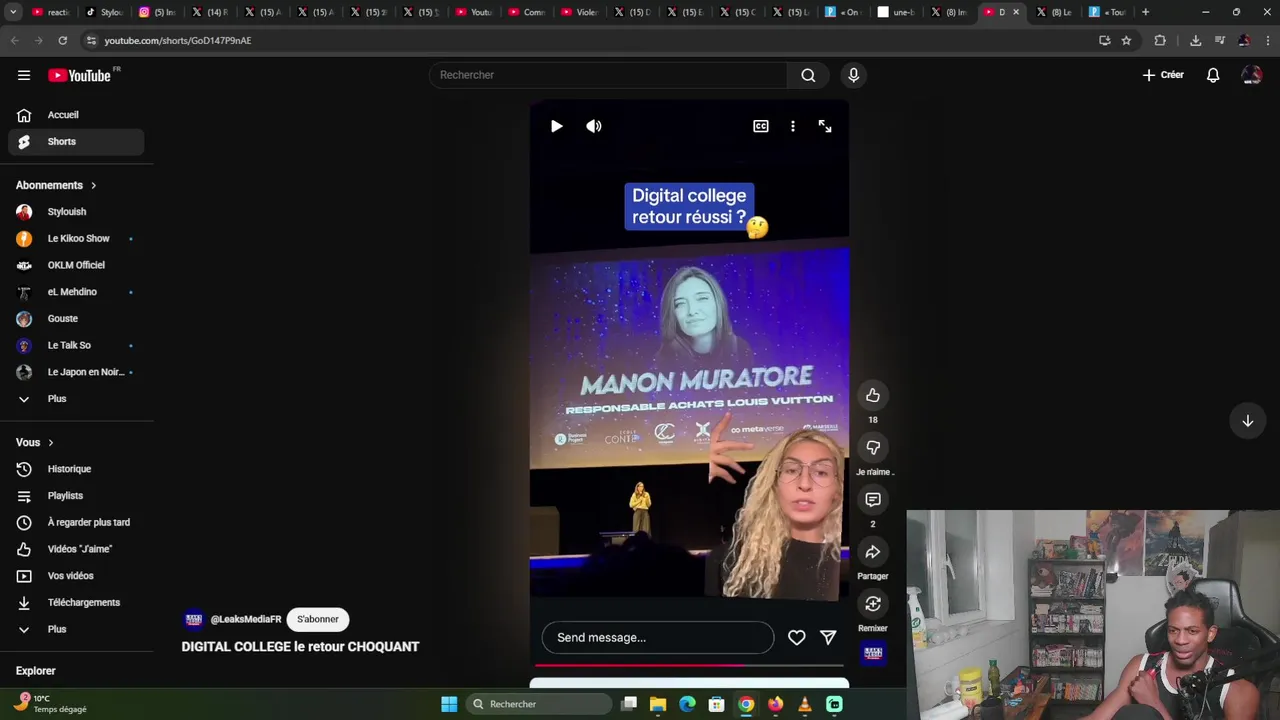Switch to the Stylouish TikTok tab
The width and height of the screenshot is (1280, 720).
[x=104, y=12]
